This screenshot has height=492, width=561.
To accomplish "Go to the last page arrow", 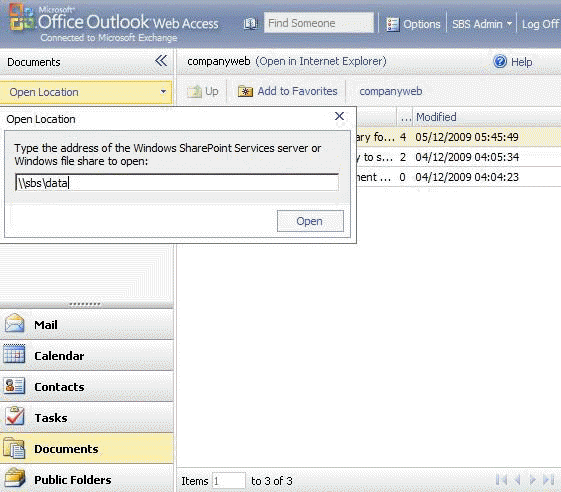I will [x=548, y=479].
